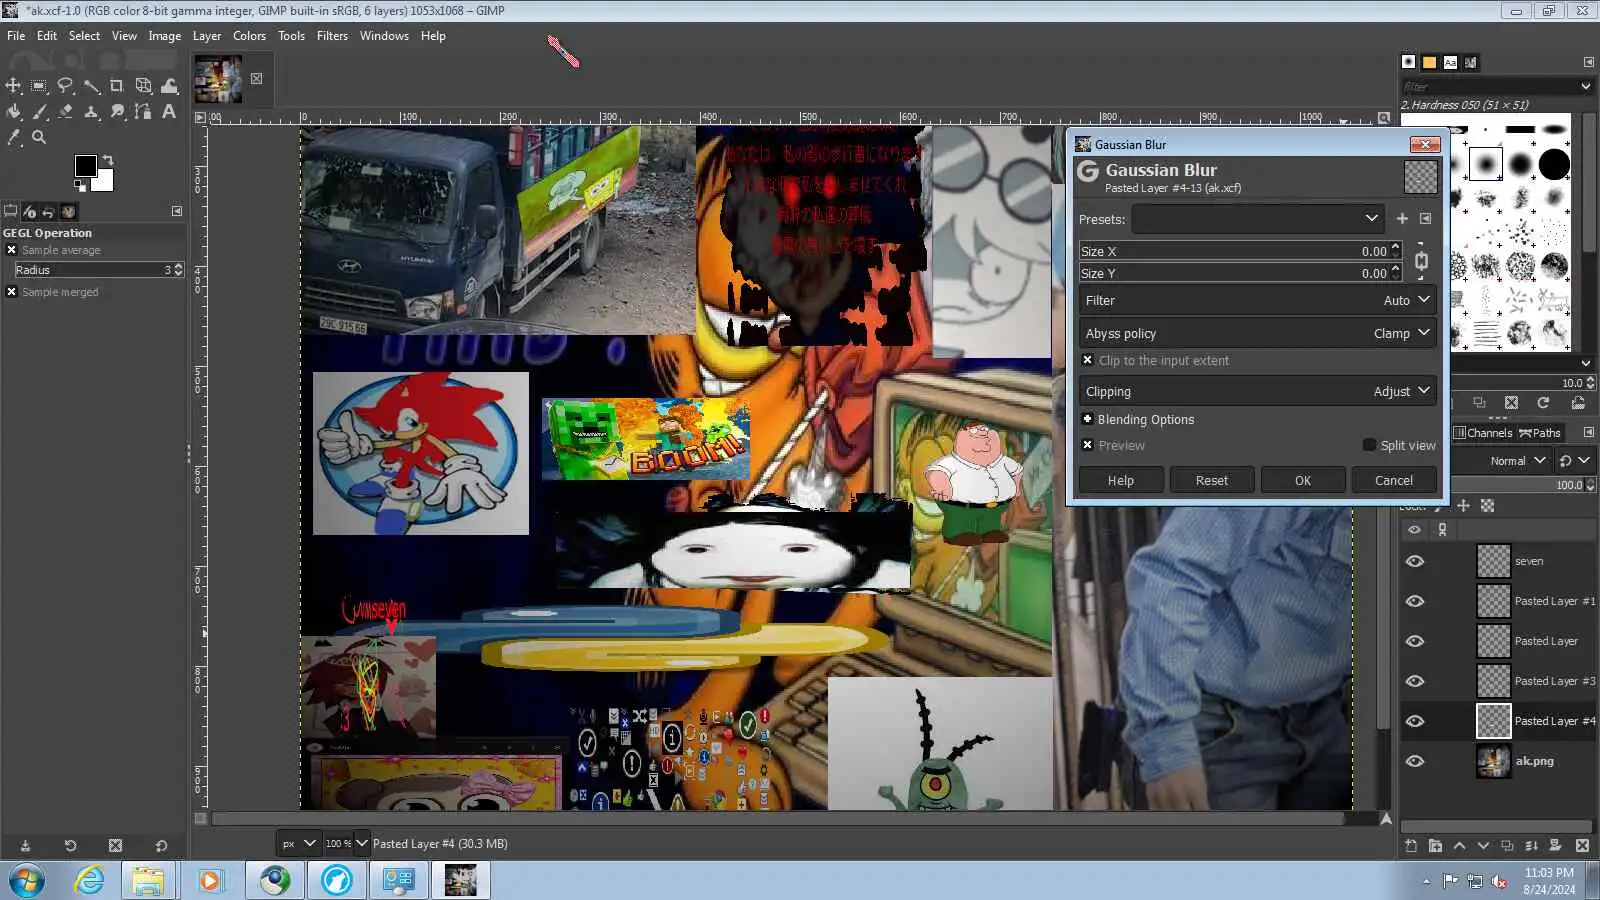The height and width of the screenshot is (900, 1600).
Task: Open the Windows Start menu
Action: pos(26,881)
